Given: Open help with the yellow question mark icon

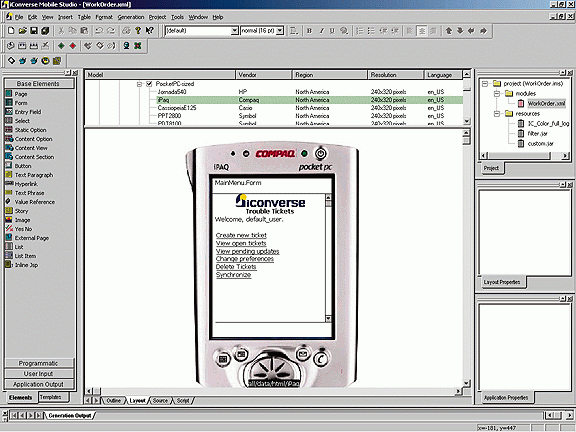Looking at the screenshot, I should tap(138, 30).
